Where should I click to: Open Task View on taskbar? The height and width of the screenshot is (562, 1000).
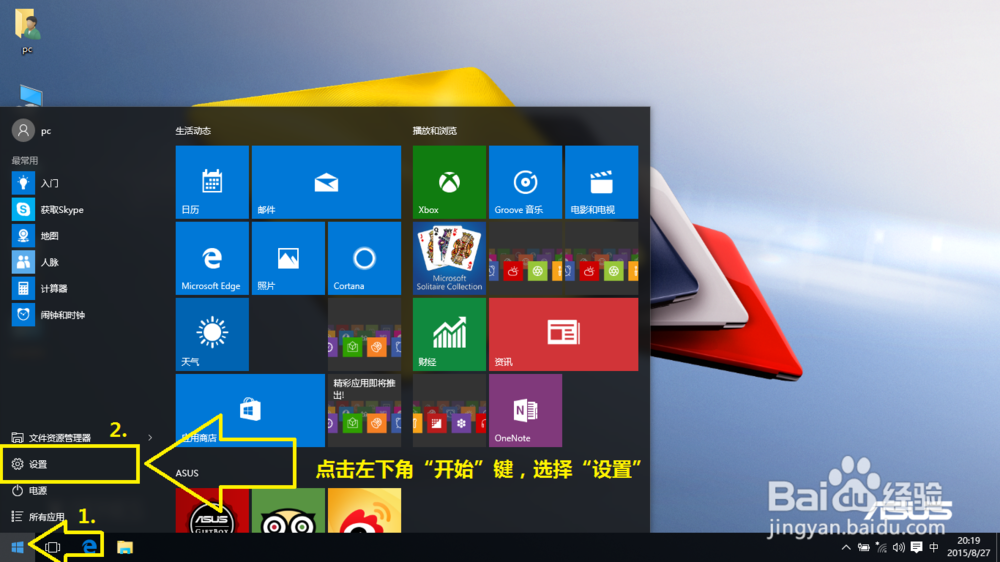click(53, 547)
